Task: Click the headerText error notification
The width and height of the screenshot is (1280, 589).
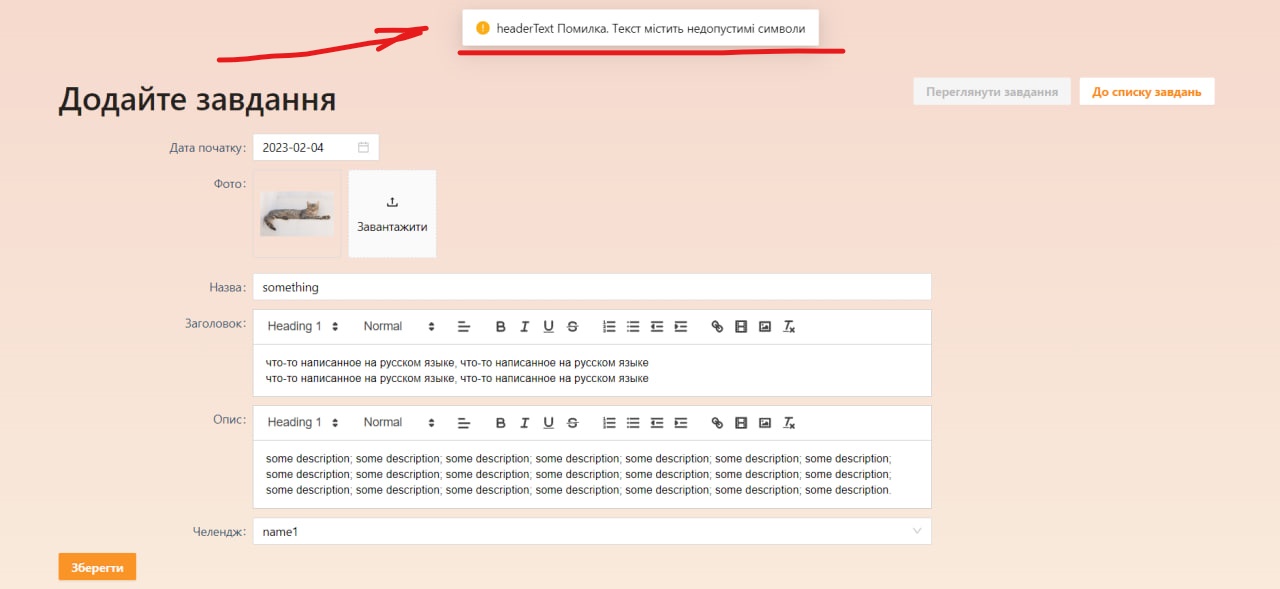Action: [x=641, y=28]
